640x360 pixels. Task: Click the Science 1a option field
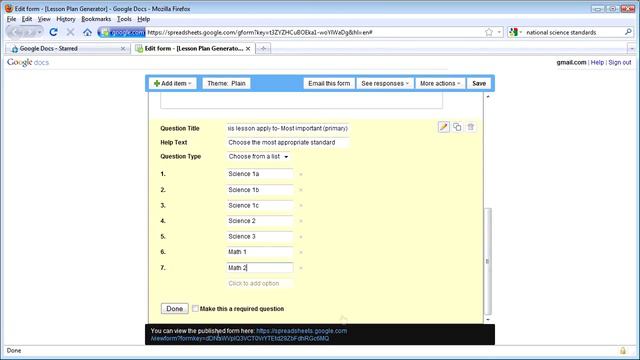tap(260, 174)
